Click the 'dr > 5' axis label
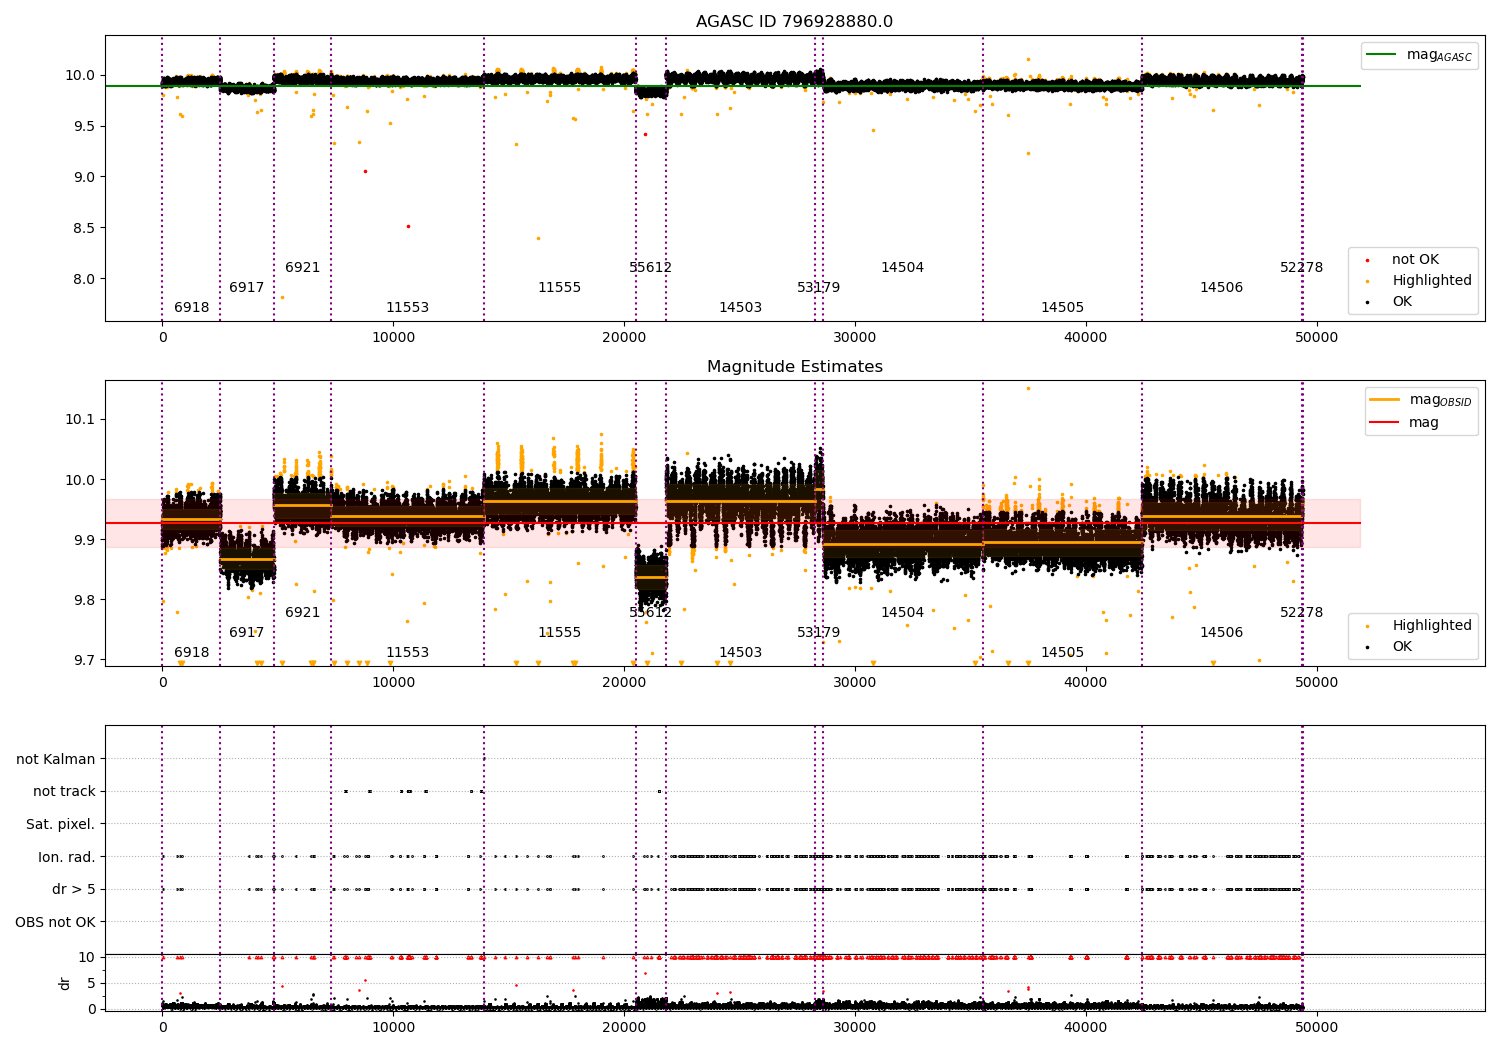Screen dimensions: 1500x1050 pyautogui.click(x=74, y=889)
